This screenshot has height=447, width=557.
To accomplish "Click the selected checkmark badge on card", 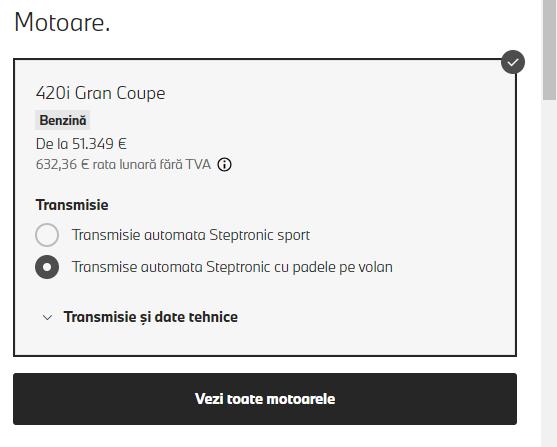I will click(x=513, y=62).
